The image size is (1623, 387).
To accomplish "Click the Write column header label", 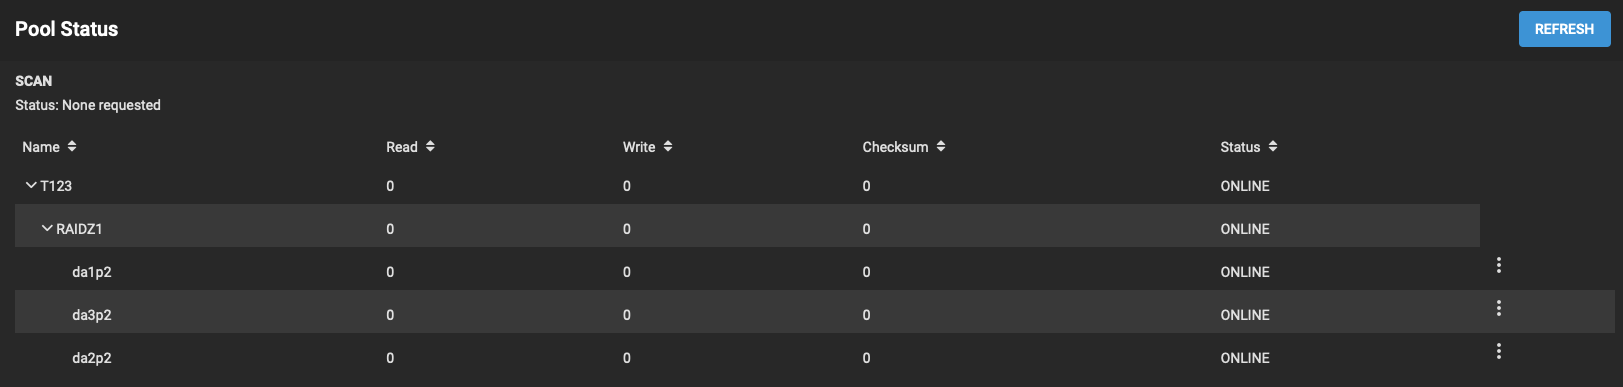I will tap(639, 147).
